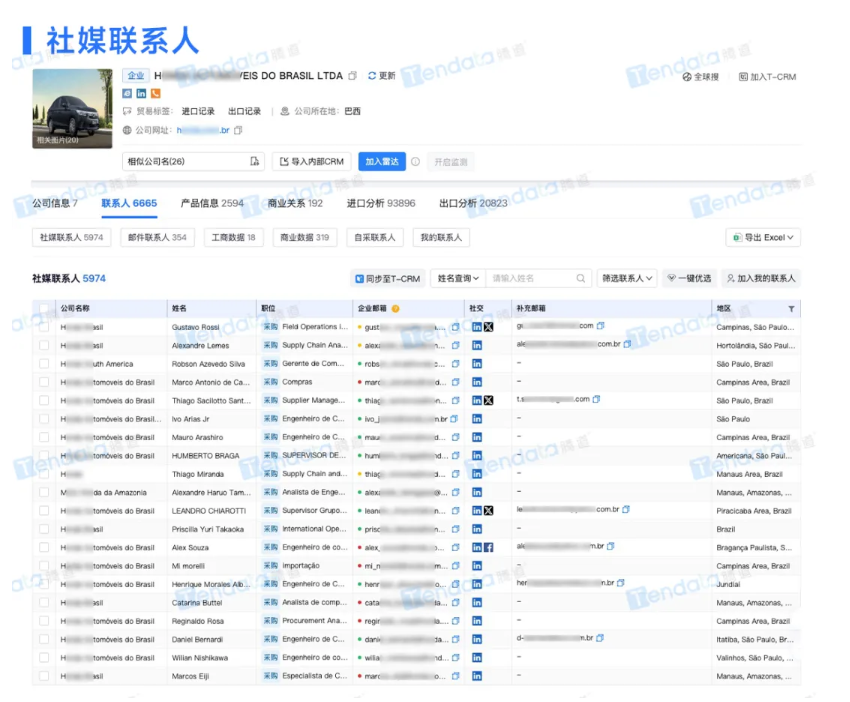Tick checkbox for Willan Nishikawa row
The height and width of the screenshot is (702, 850).
coord(44,658)
